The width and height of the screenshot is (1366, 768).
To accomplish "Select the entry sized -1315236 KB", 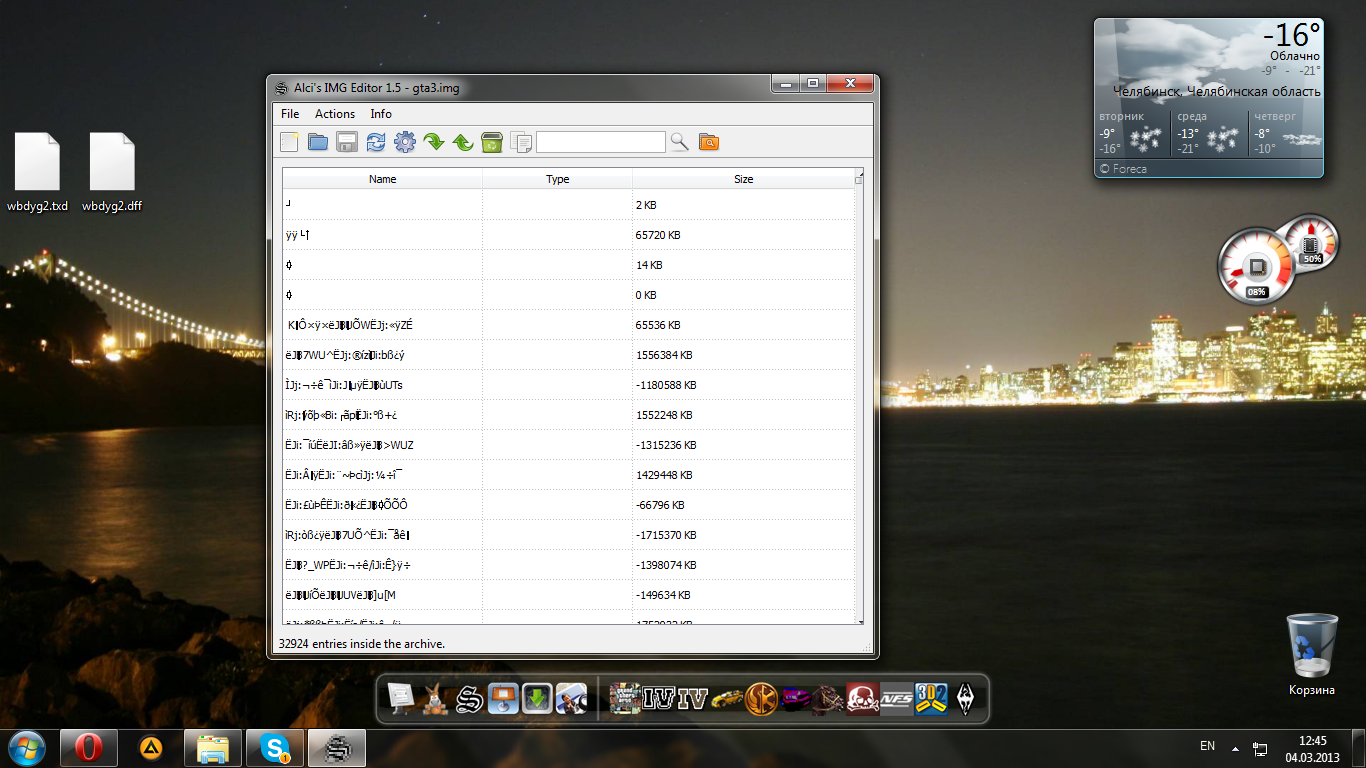I will [x=568, y=445].
